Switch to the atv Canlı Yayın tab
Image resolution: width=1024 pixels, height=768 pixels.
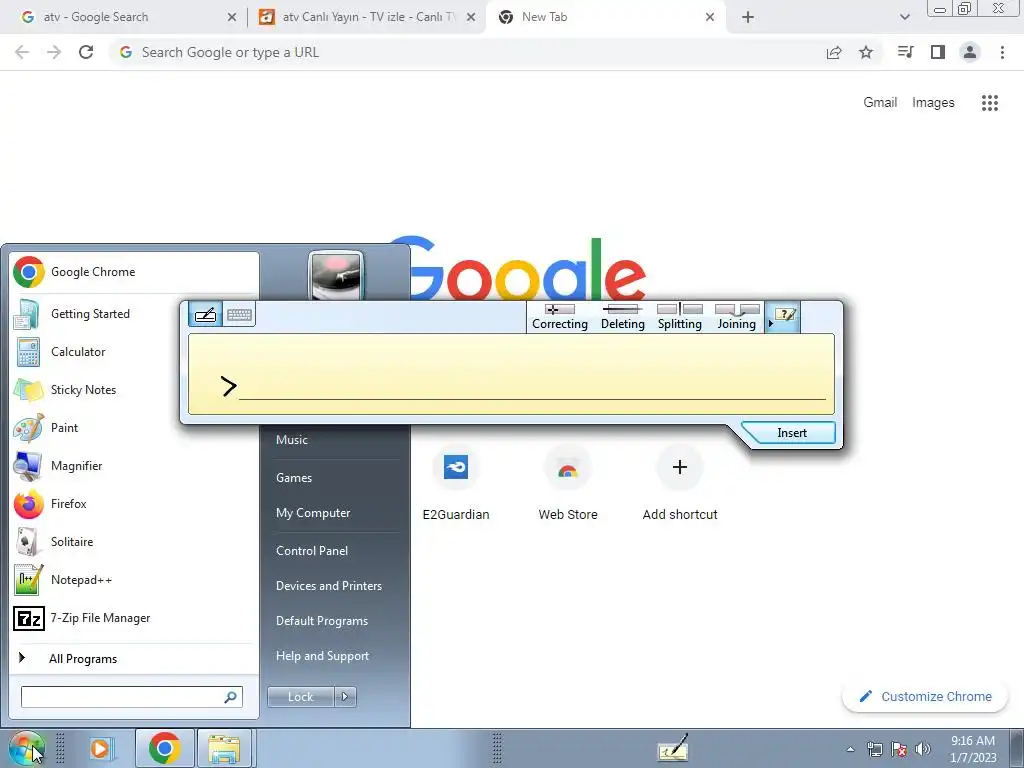tap(366, 17)
